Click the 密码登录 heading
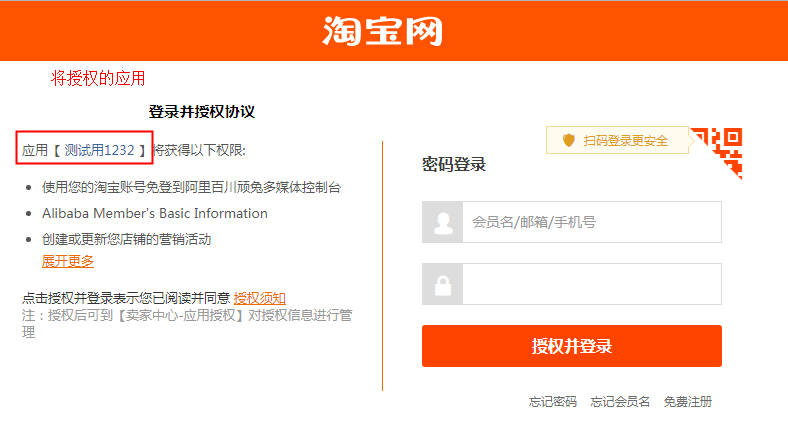Screen dimensions: 788x427 [454, 164]
